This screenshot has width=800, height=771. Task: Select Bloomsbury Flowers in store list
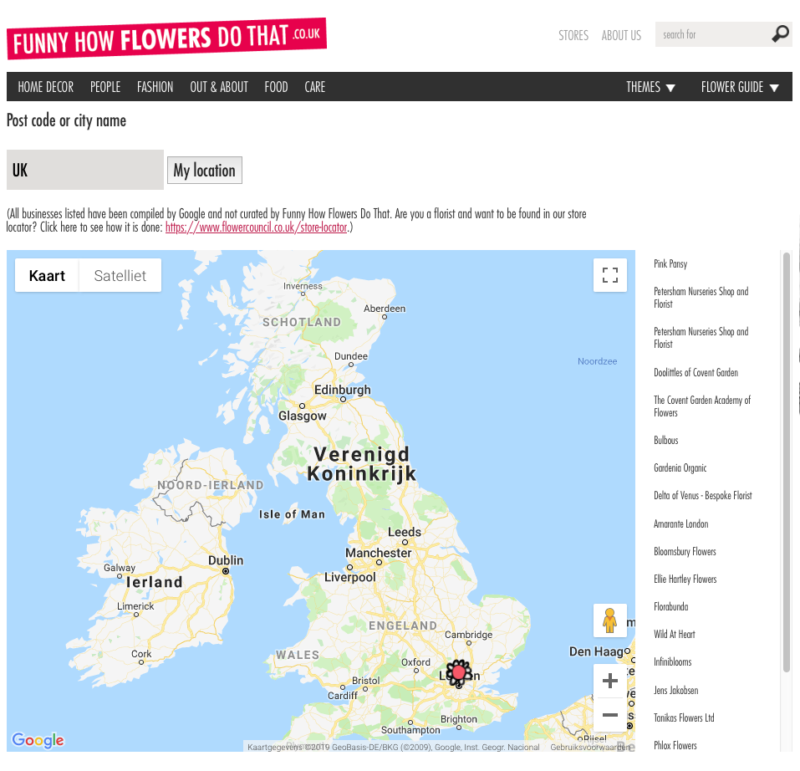685,552
